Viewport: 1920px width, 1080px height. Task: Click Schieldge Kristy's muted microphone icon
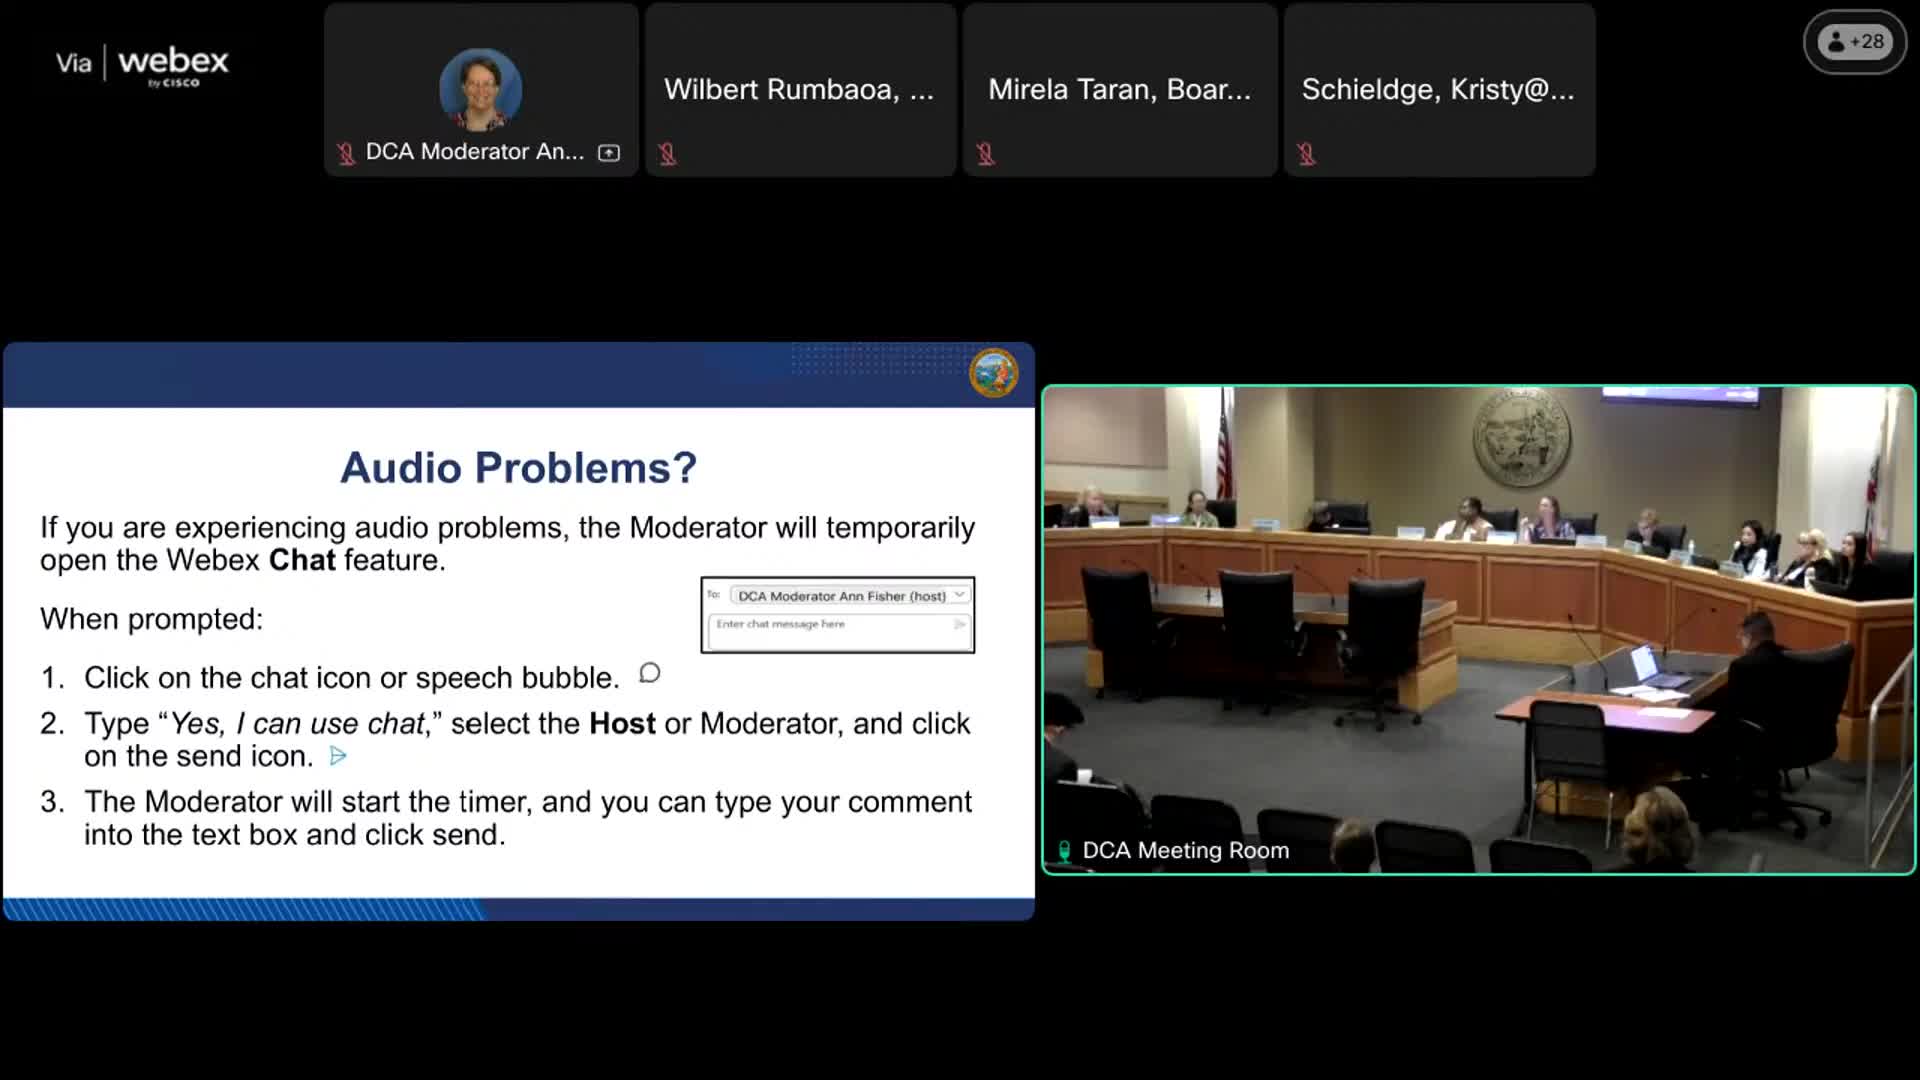click(x=1306, y=154)
